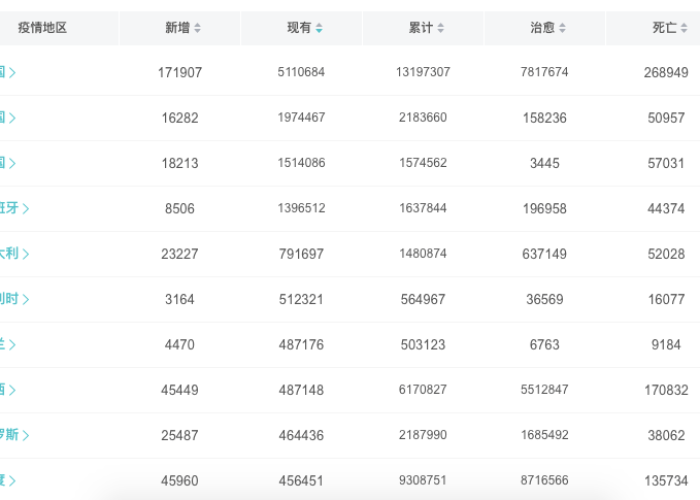Sort table by 治愈 column arrows
700x500 pixels.
coord(562,28)
